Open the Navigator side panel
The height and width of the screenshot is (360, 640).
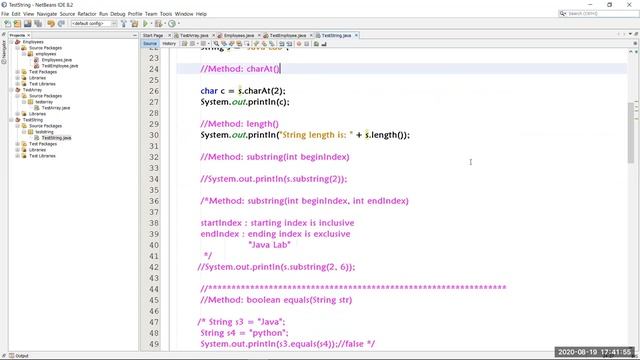click(x=4, y=52)
